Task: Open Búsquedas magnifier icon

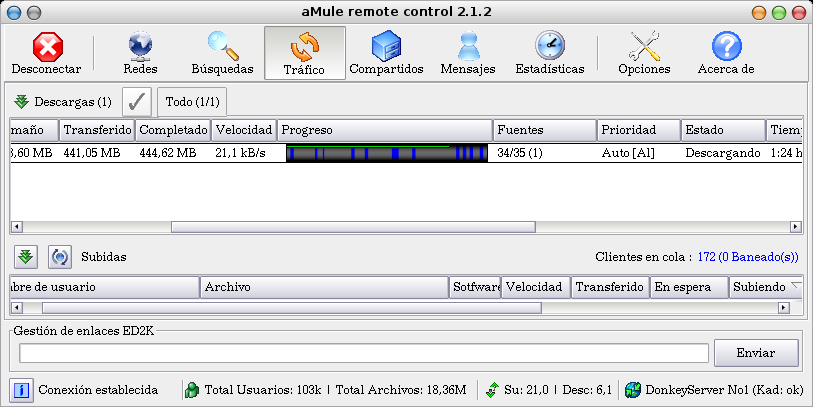Action: point(222,47)
